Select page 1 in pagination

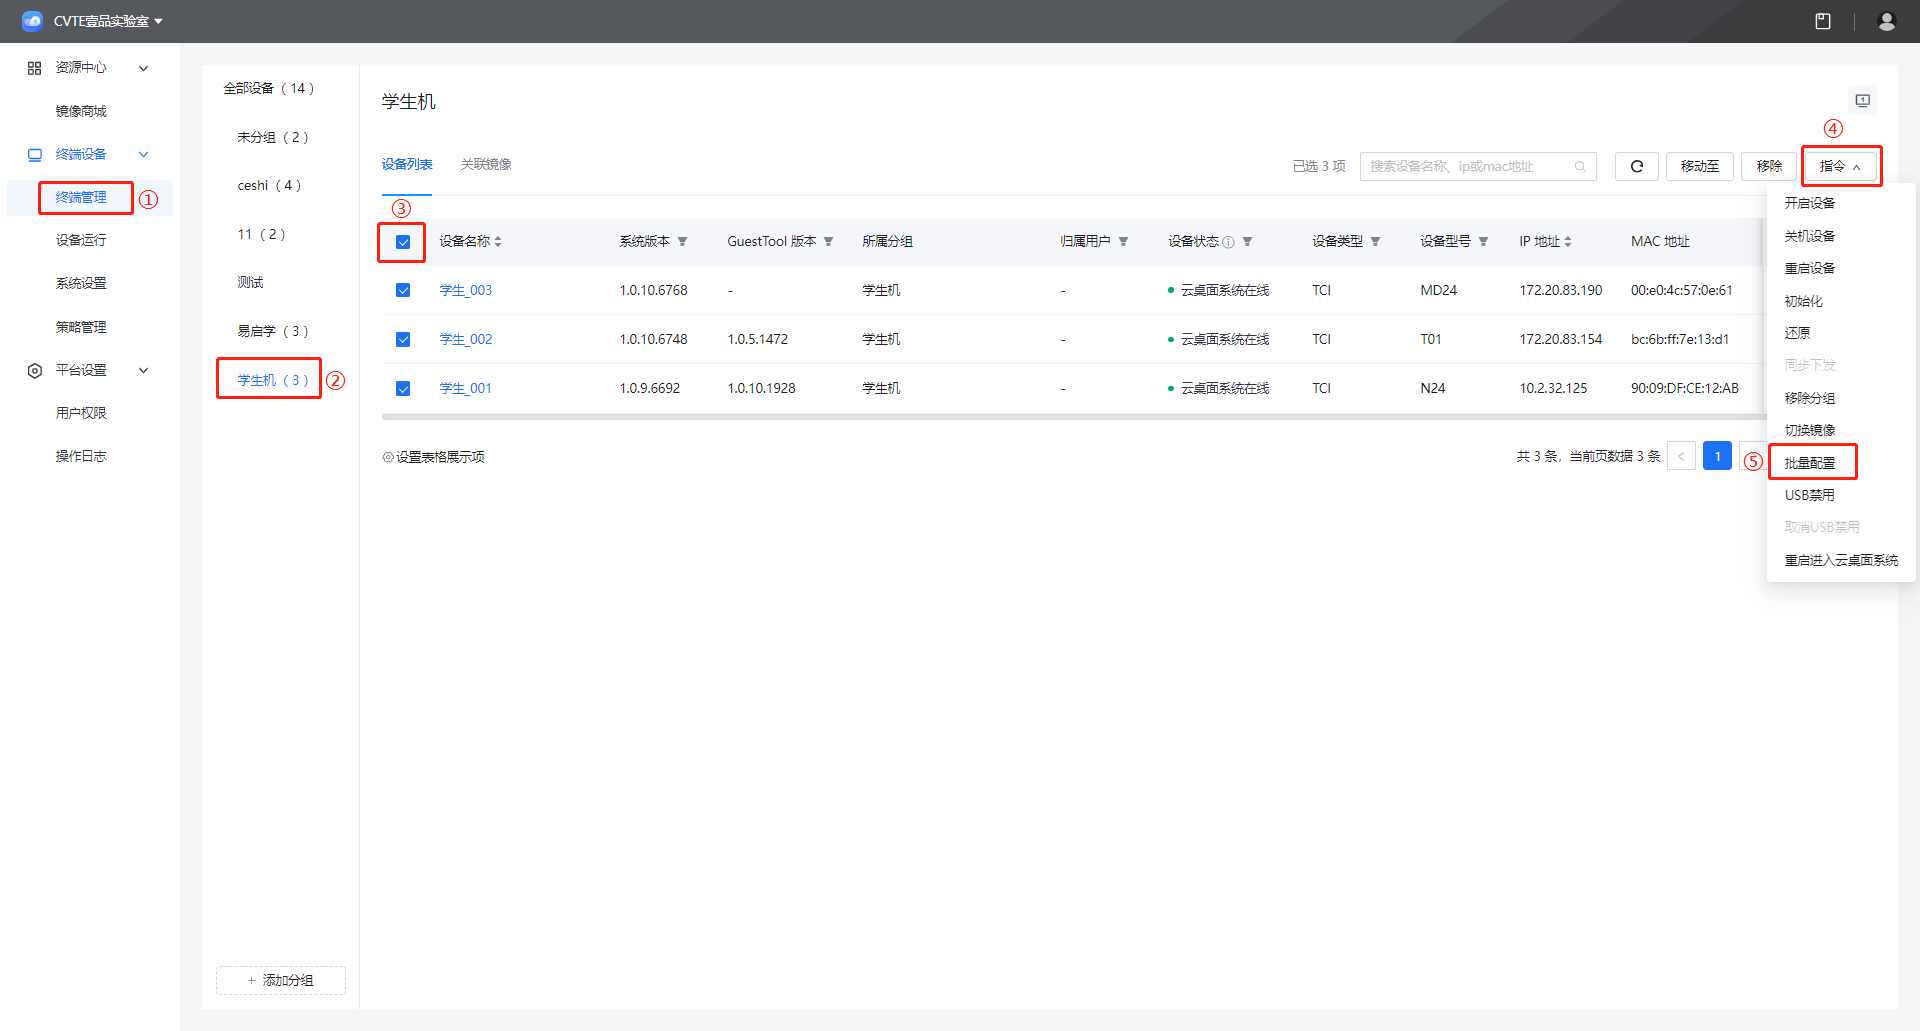(x=1718, y=456)
